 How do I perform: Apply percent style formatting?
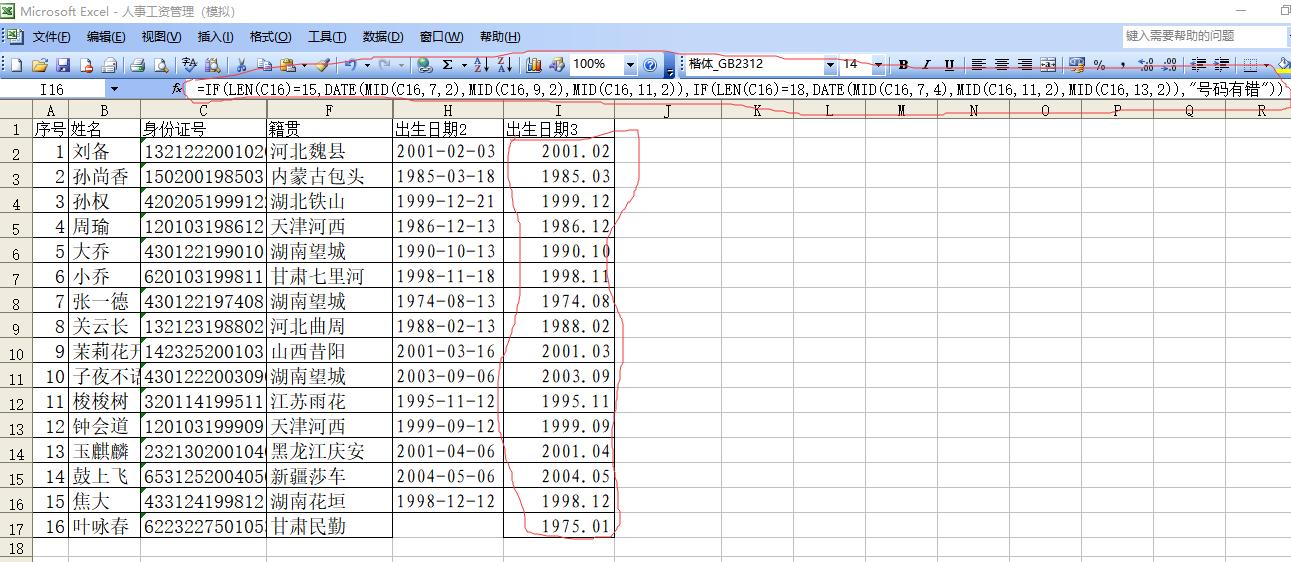tap(1099, 65)
